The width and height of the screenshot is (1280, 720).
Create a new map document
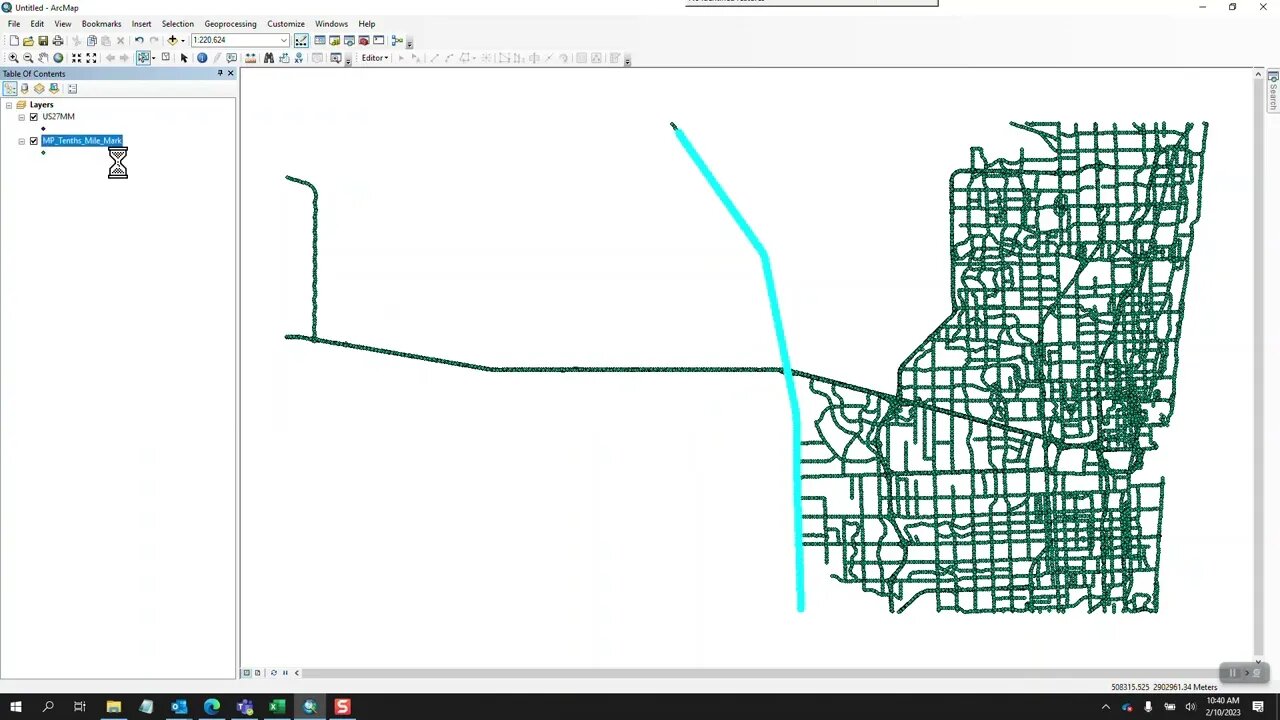point(14,40)
